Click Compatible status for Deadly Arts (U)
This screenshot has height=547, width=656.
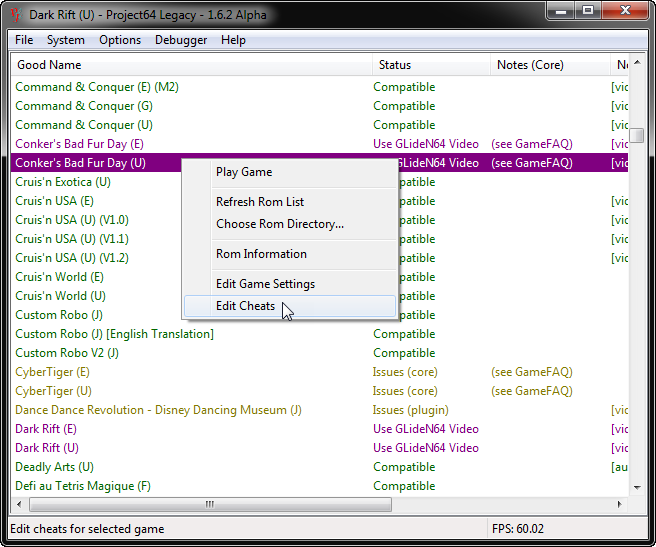[404, 467]
